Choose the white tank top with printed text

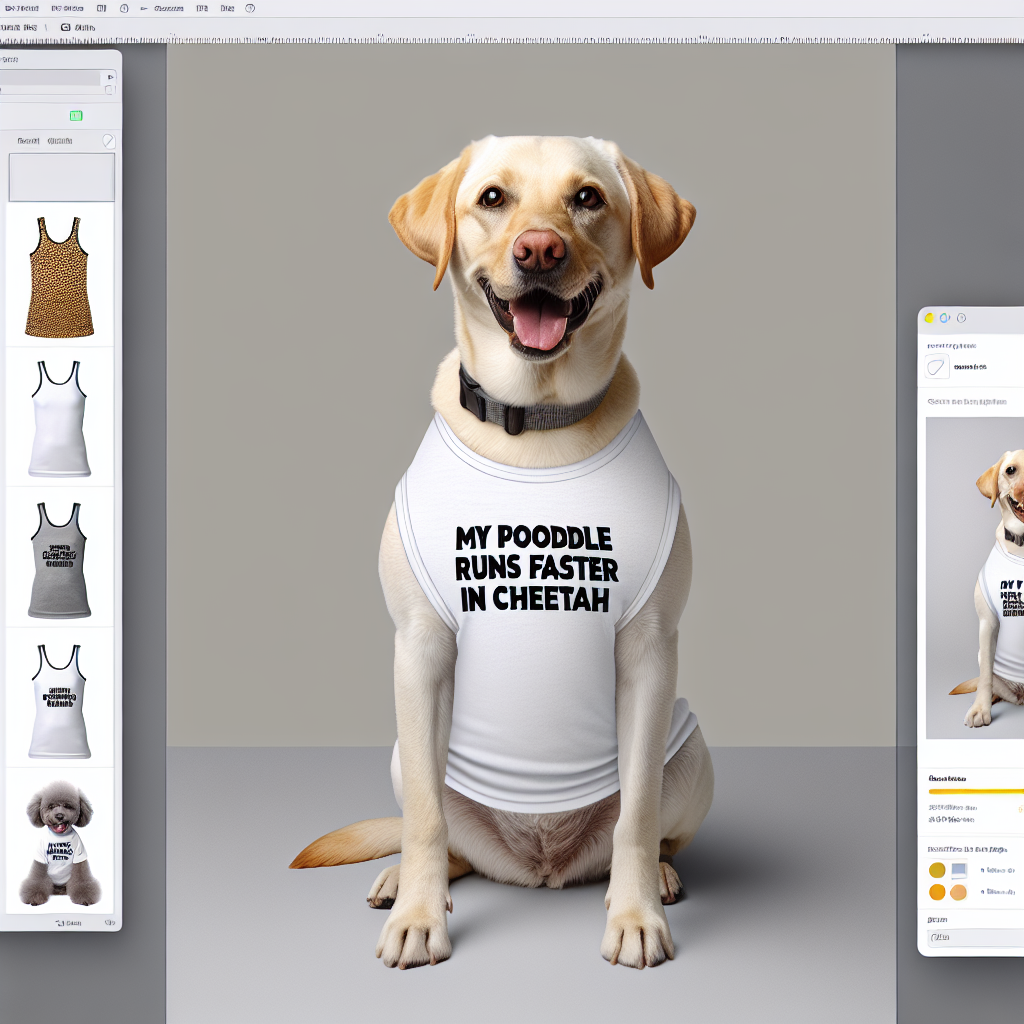59,701
